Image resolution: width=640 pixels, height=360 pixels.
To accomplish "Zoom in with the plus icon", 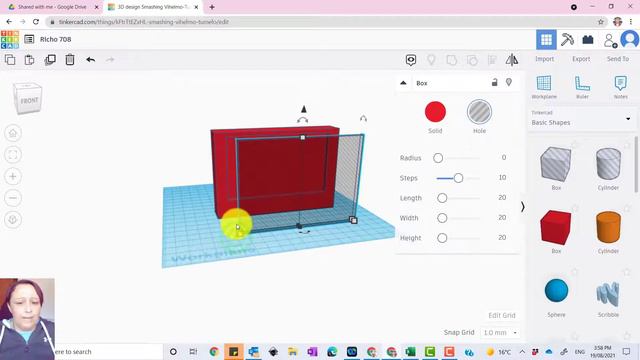I will (13, 176).
